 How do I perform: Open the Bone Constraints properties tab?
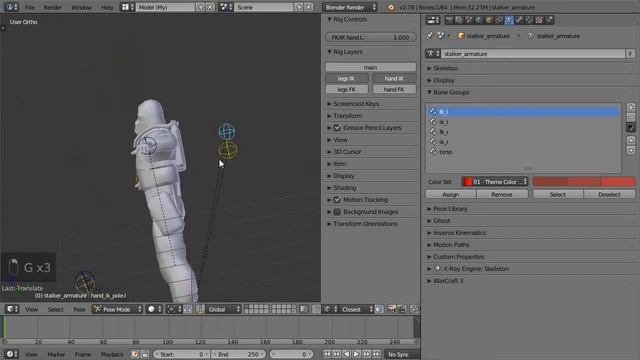tap(529, 20)
